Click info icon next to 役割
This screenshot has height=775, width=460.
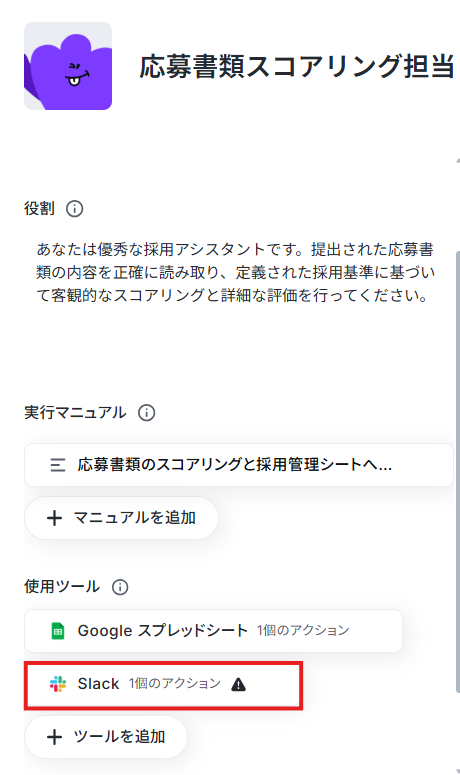click(x=75, y=209)
